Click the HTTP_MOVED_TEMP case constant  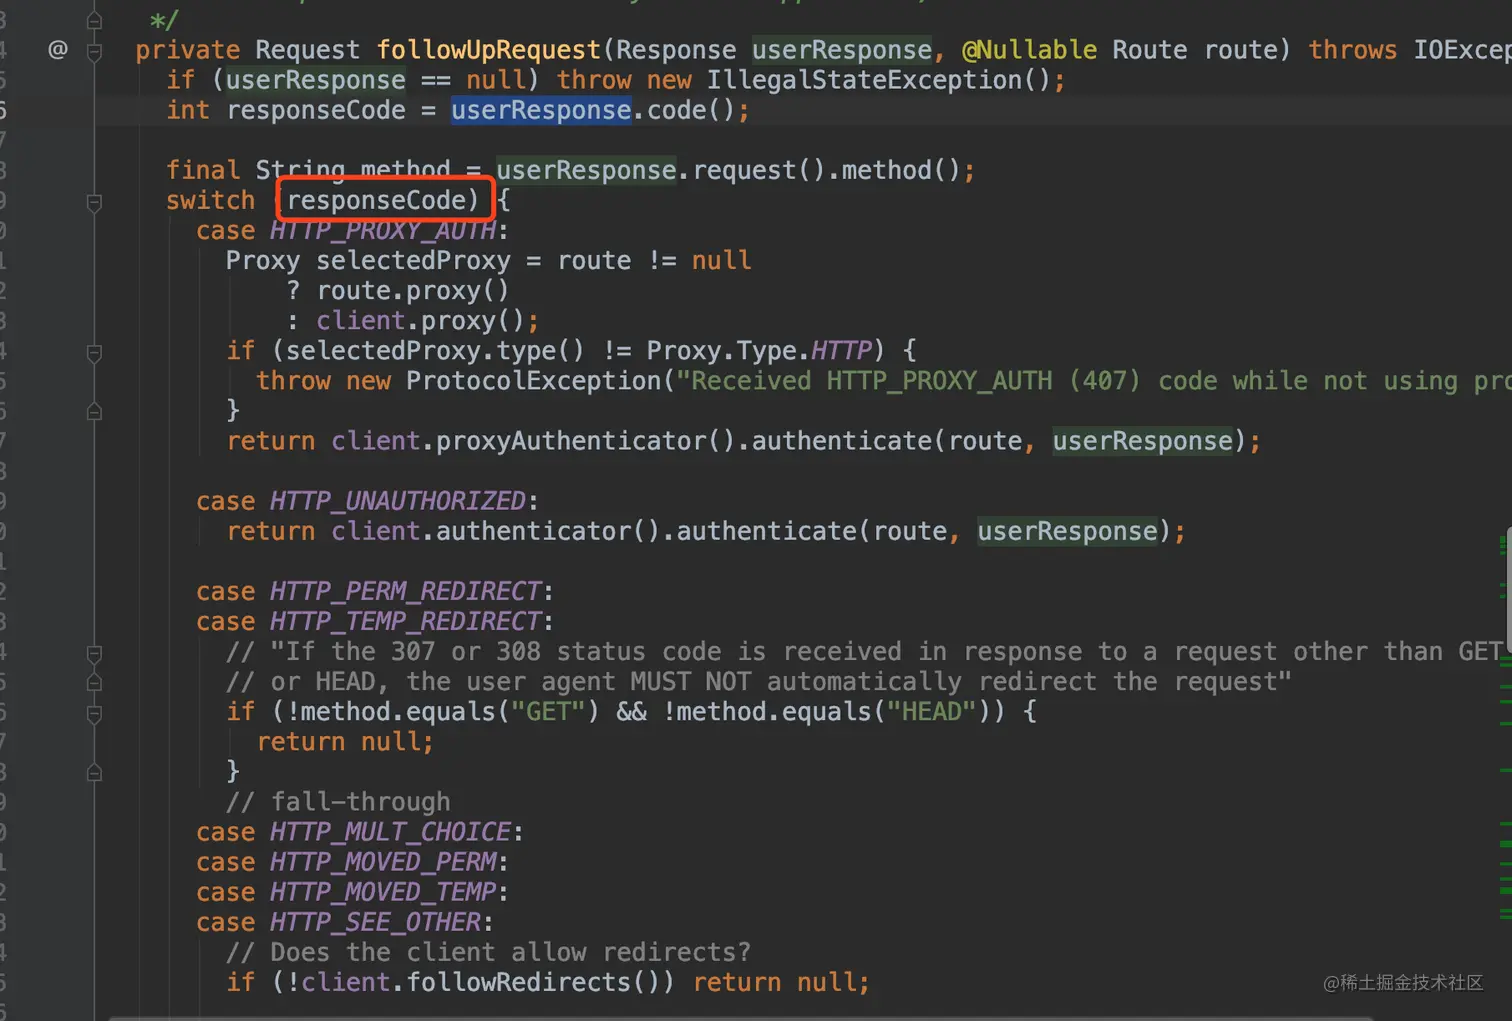tap(383, 892)
